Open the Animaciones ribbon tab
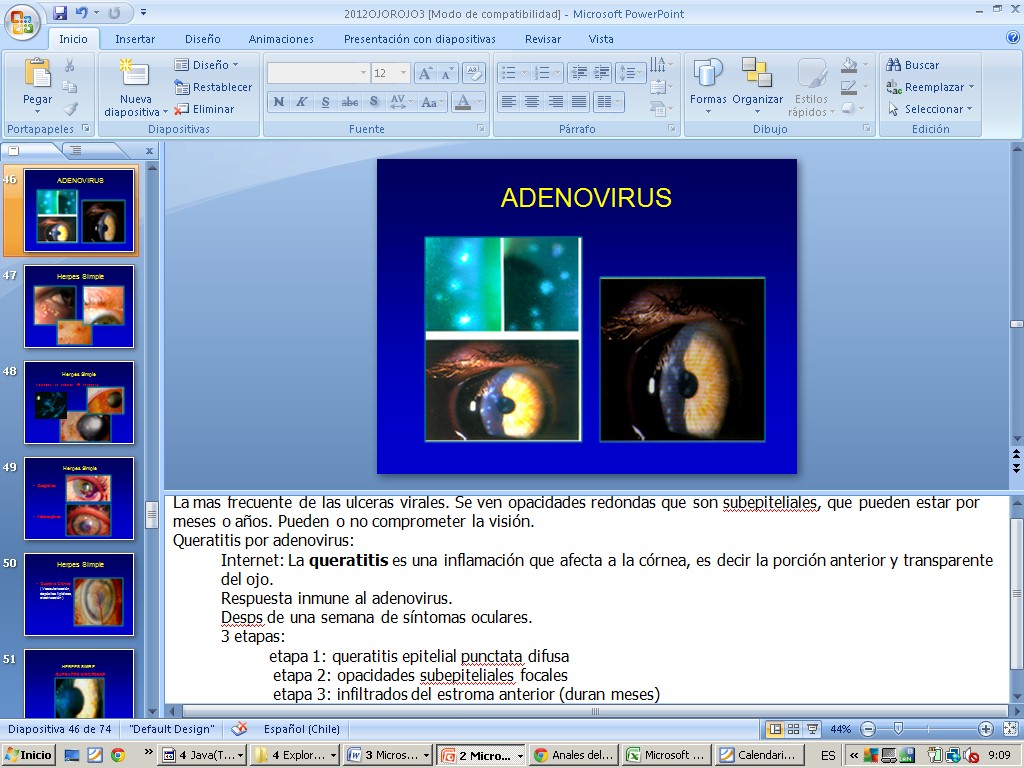The width and height of the screenshot is (1024, 768). tap(281, 39)
